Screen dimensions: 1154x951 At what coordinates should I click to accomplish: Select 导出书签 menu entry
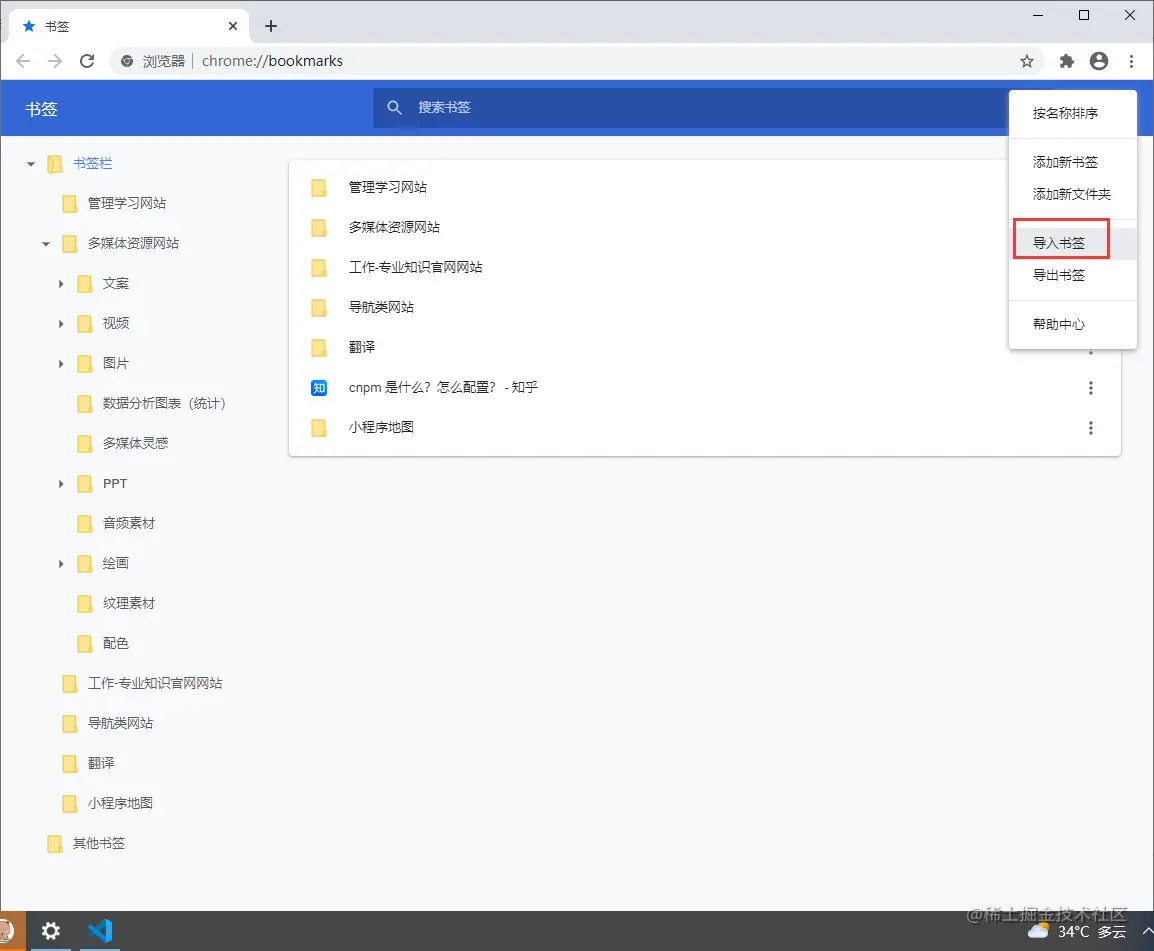(1072, 275)
